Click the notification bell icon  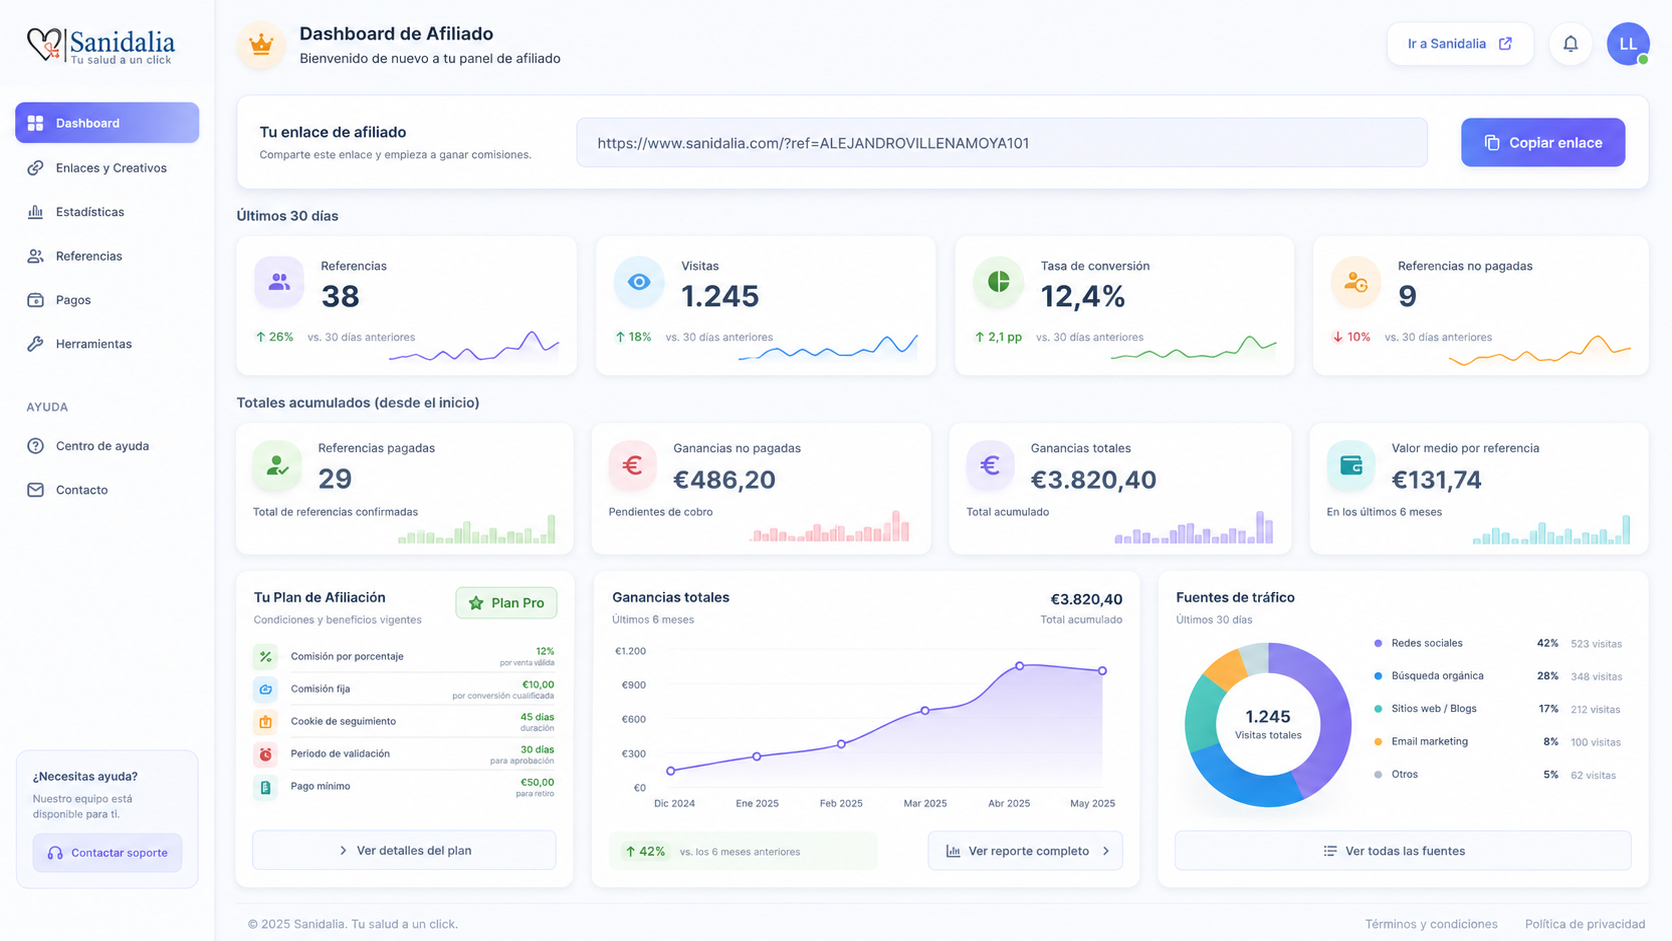tap(1570, 44)
